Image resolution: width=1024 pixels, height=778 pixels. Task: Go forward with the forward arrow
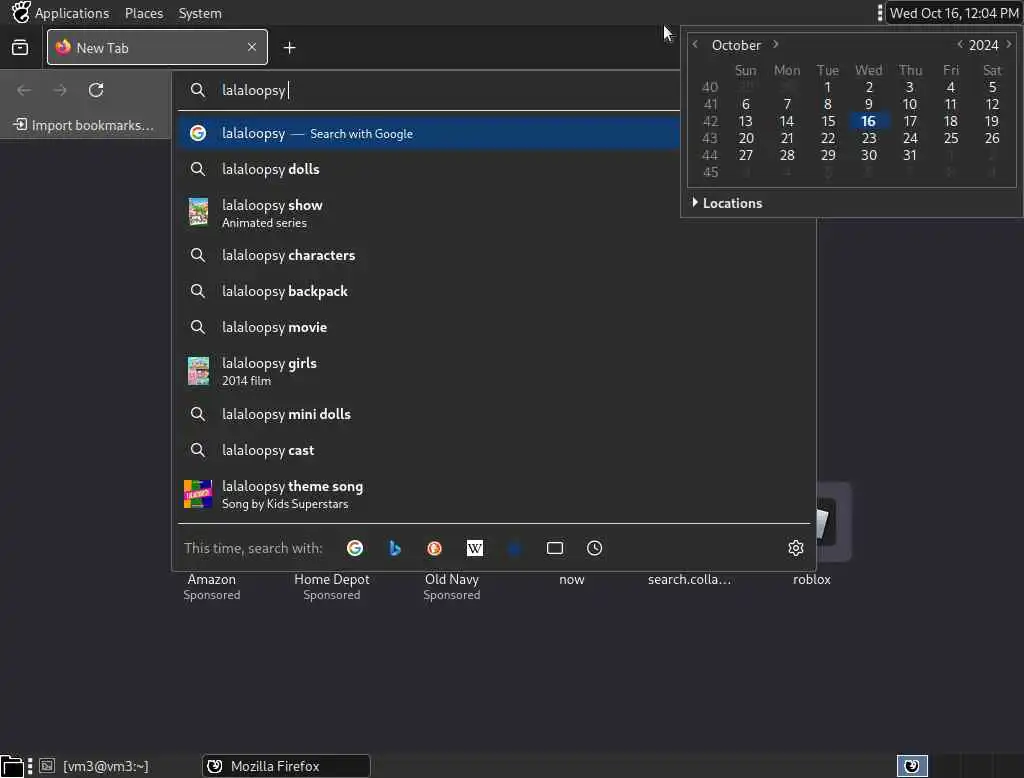click(60, 90)
